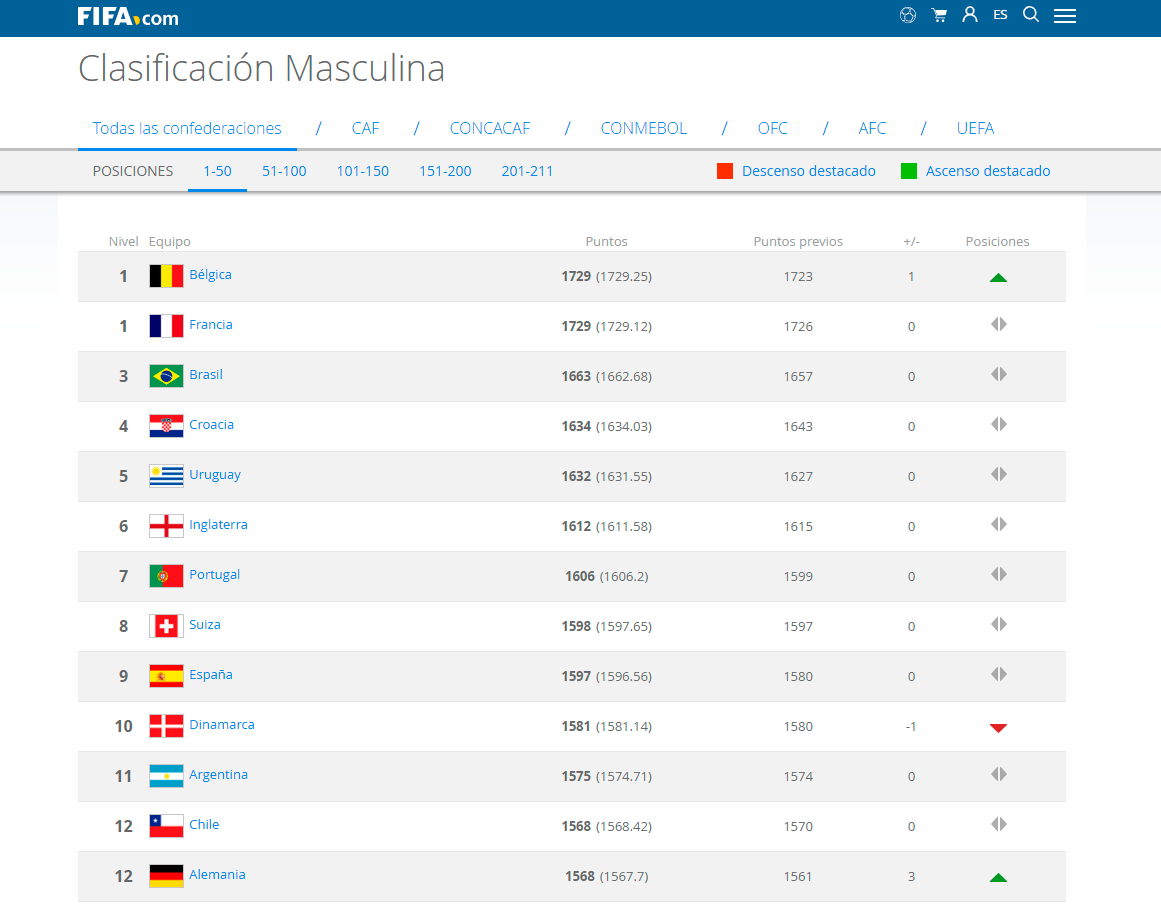
Task: Click the Puntos column header
Action: (606, 241)
